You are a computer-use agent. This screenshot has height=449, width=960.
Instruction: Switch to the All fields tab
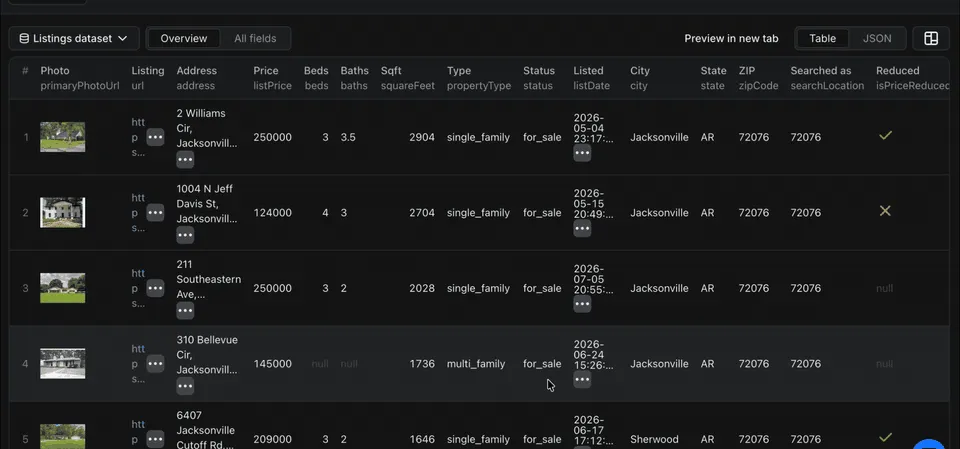pyautogui.click(x=255, y=39)
